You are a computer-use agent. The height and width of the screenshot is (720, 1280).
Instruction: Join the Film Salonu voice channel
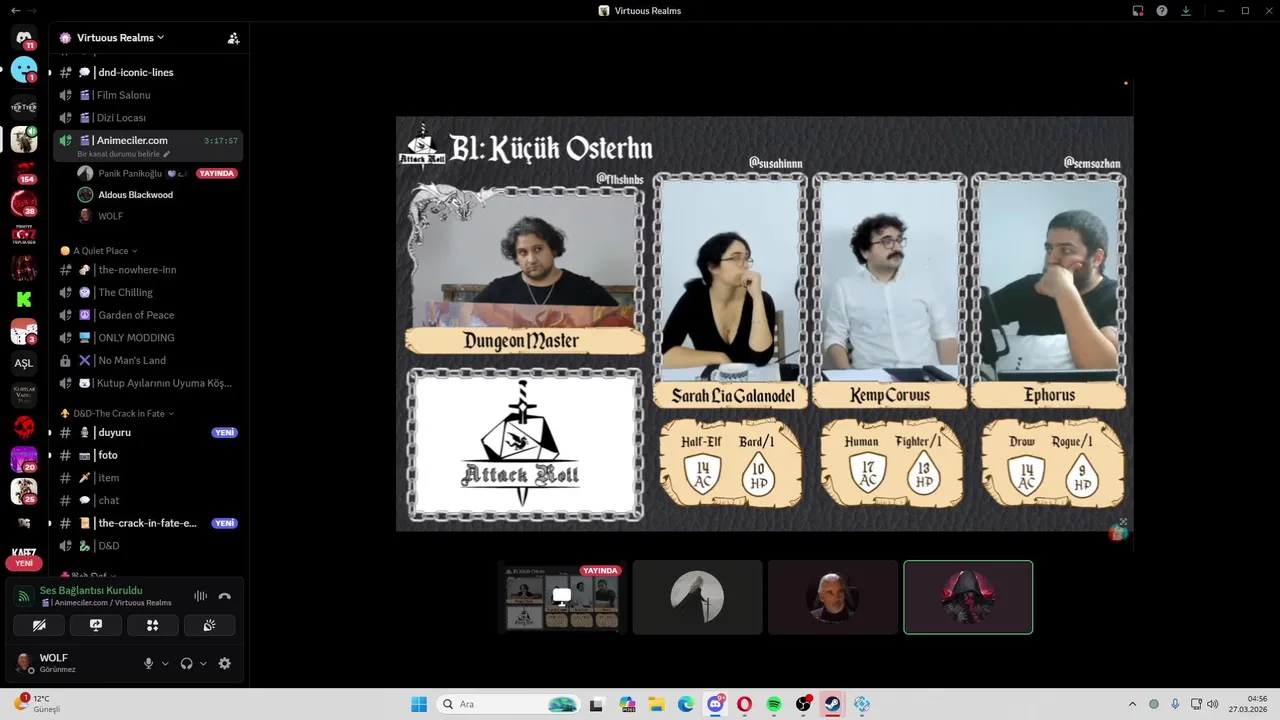[148, 95]
